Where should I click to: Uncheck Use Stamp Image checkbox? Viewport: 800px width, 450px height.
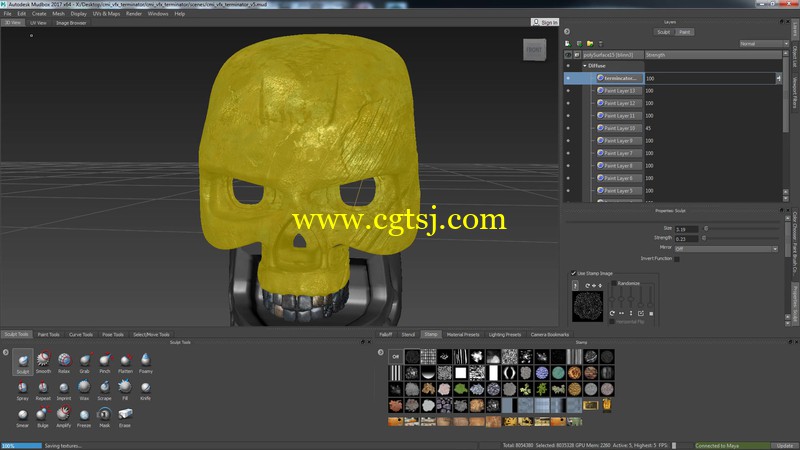tap(573, 273)
